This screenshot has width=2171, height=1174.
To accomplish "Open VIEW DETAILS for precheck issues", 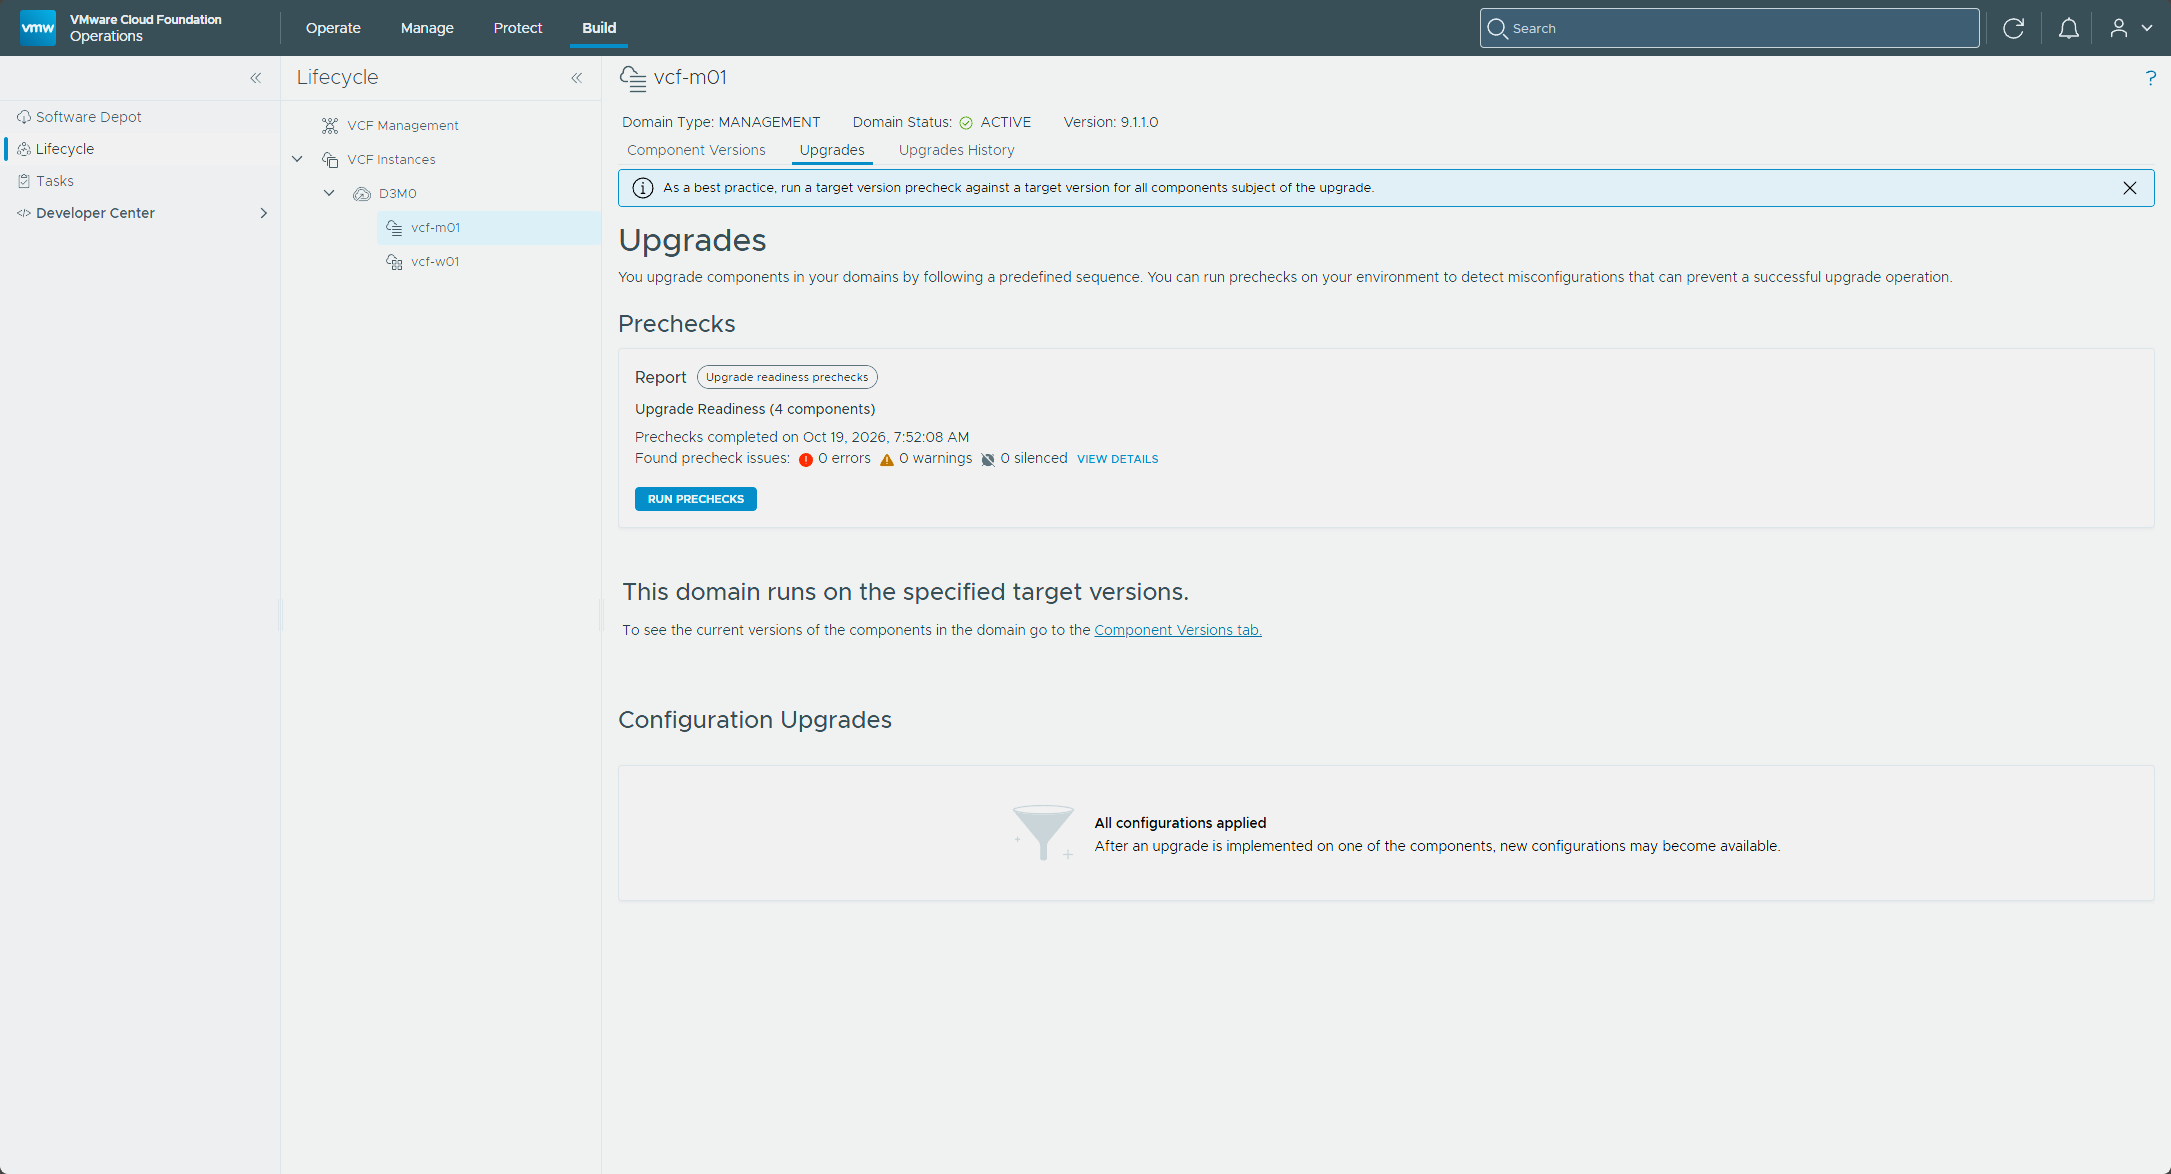I will click(1117, 459).
